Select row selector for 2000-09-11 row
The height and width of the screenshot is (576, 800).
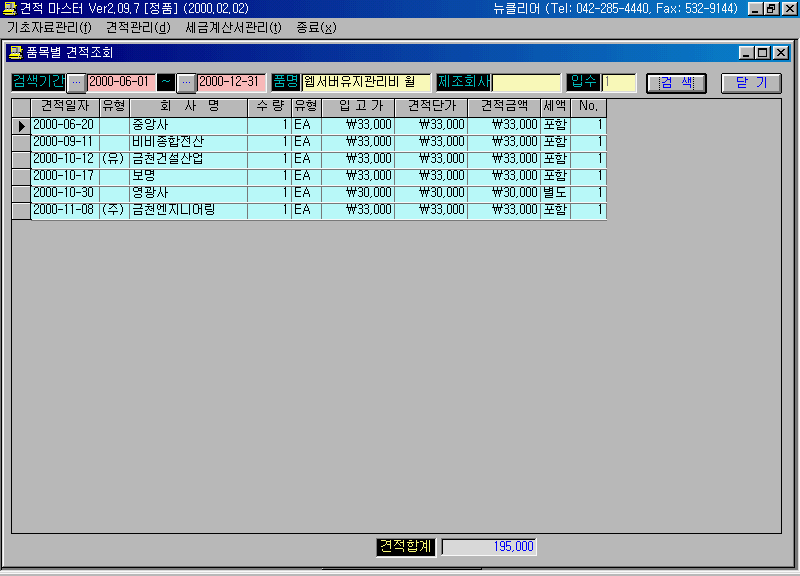(x=21, y=143)
